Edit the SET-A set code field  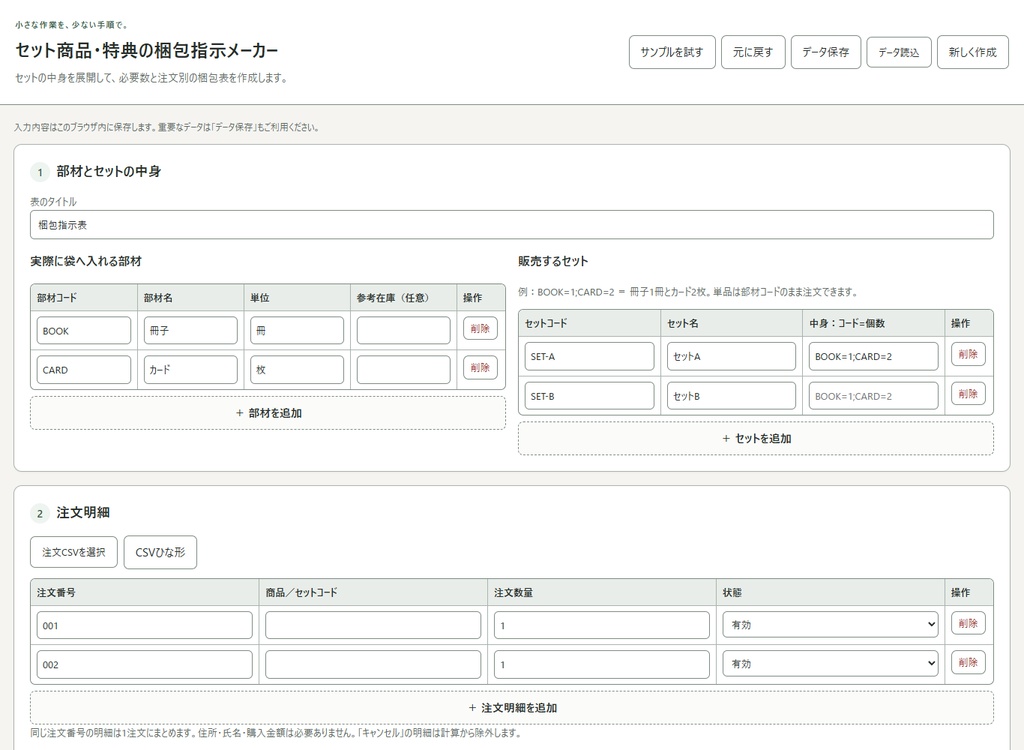coord(589,357)
